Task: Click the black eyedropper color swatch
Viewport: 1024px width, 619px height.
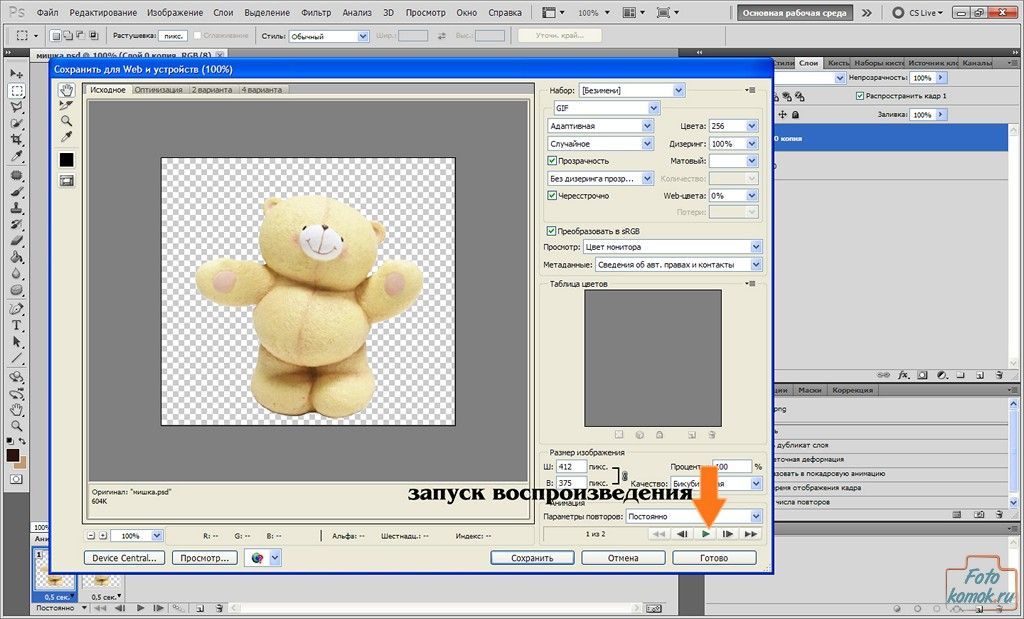Action: (x=67, y=159)
